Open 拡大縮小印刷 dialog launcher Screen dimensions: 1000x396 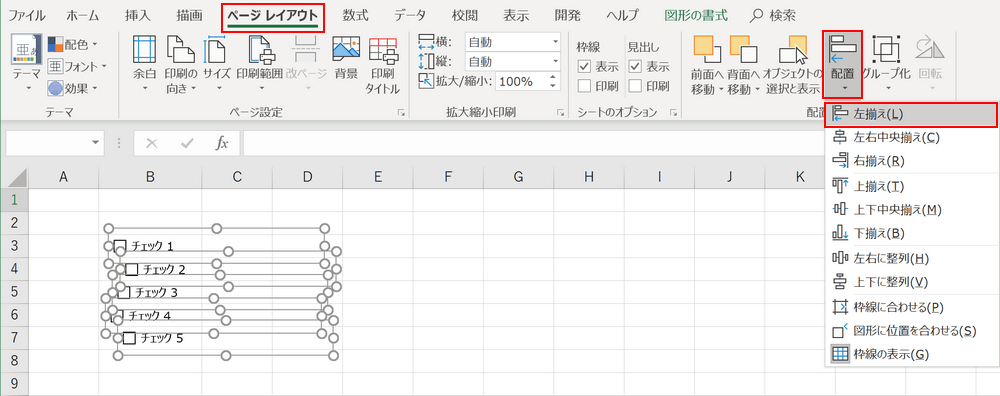pyautogui.click(x=561, y=112)
